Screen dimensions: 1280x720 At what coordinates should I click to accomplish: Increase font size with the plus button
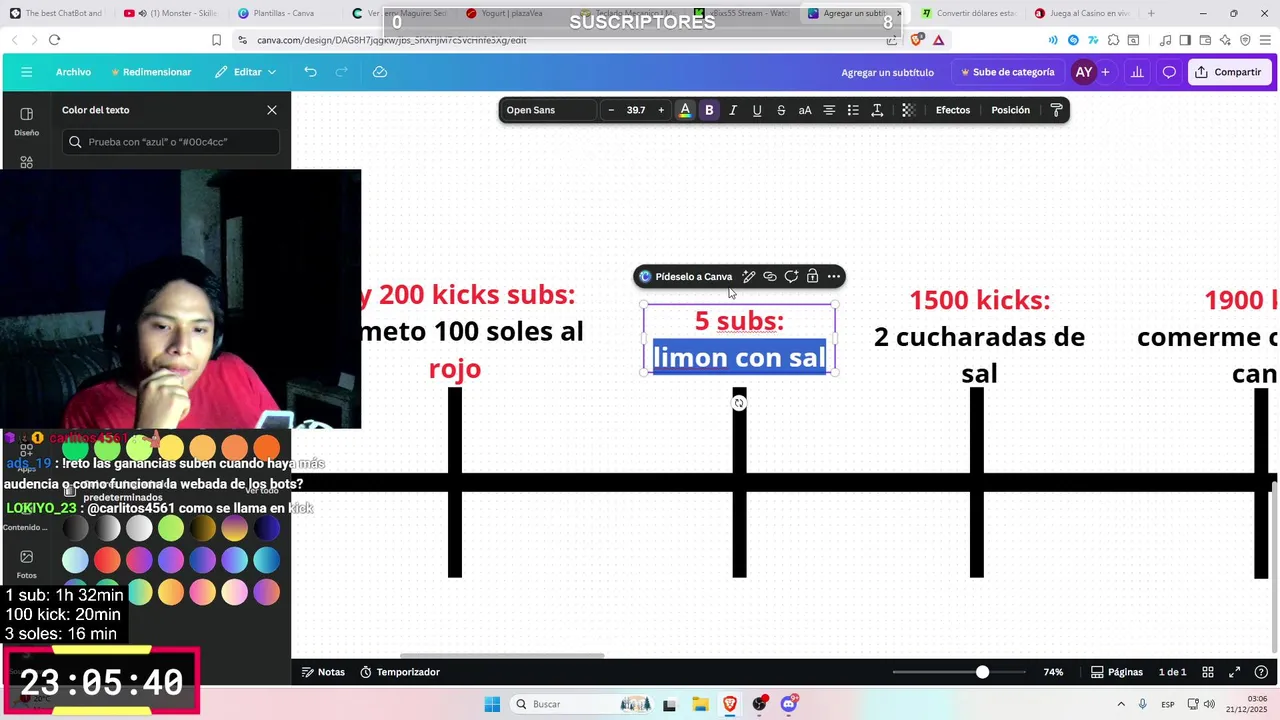(x=661, y=110)
